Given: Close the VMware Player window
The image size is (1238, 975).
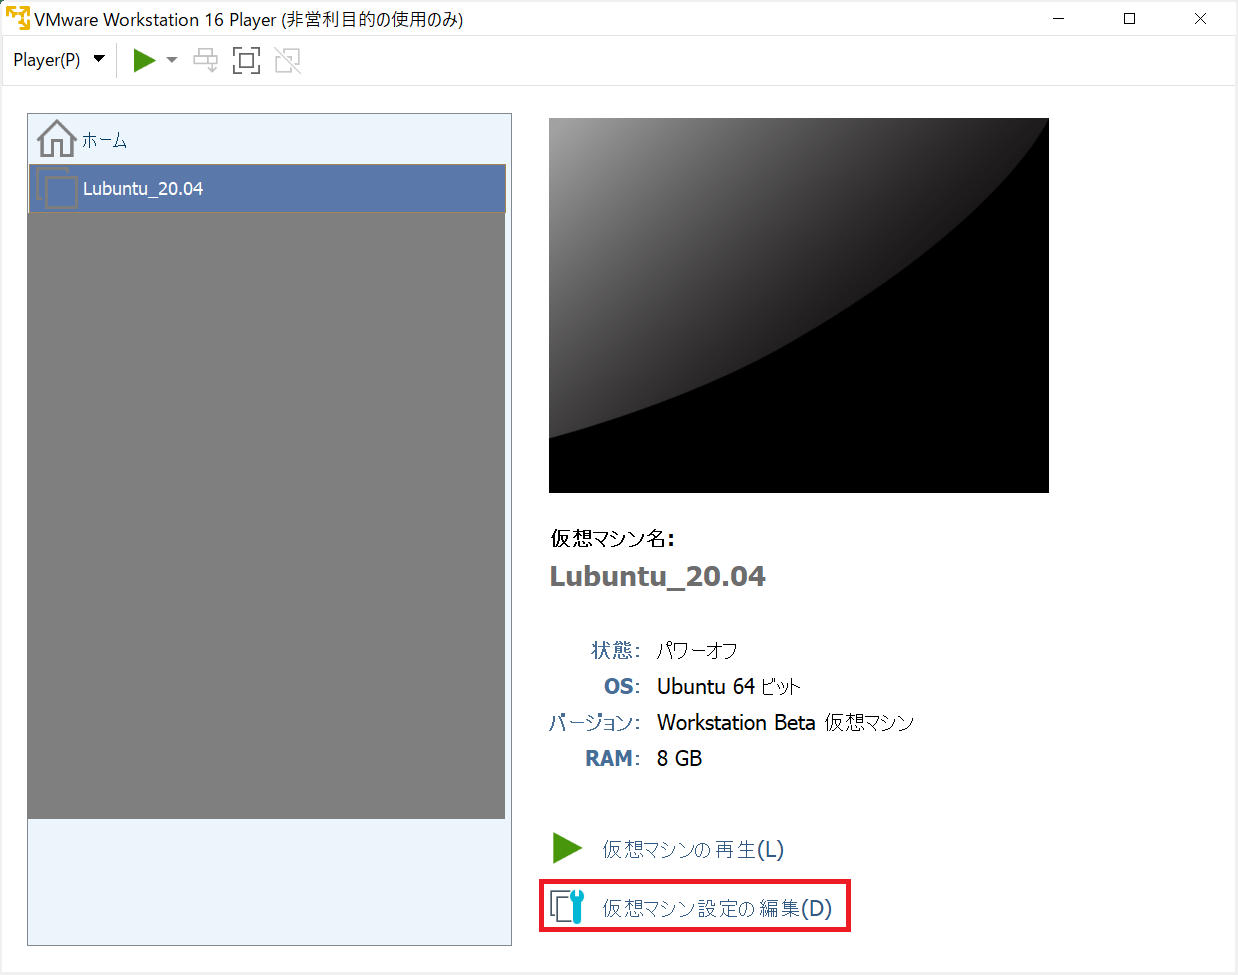Looking at the screenshot, I should (1200, 19).
